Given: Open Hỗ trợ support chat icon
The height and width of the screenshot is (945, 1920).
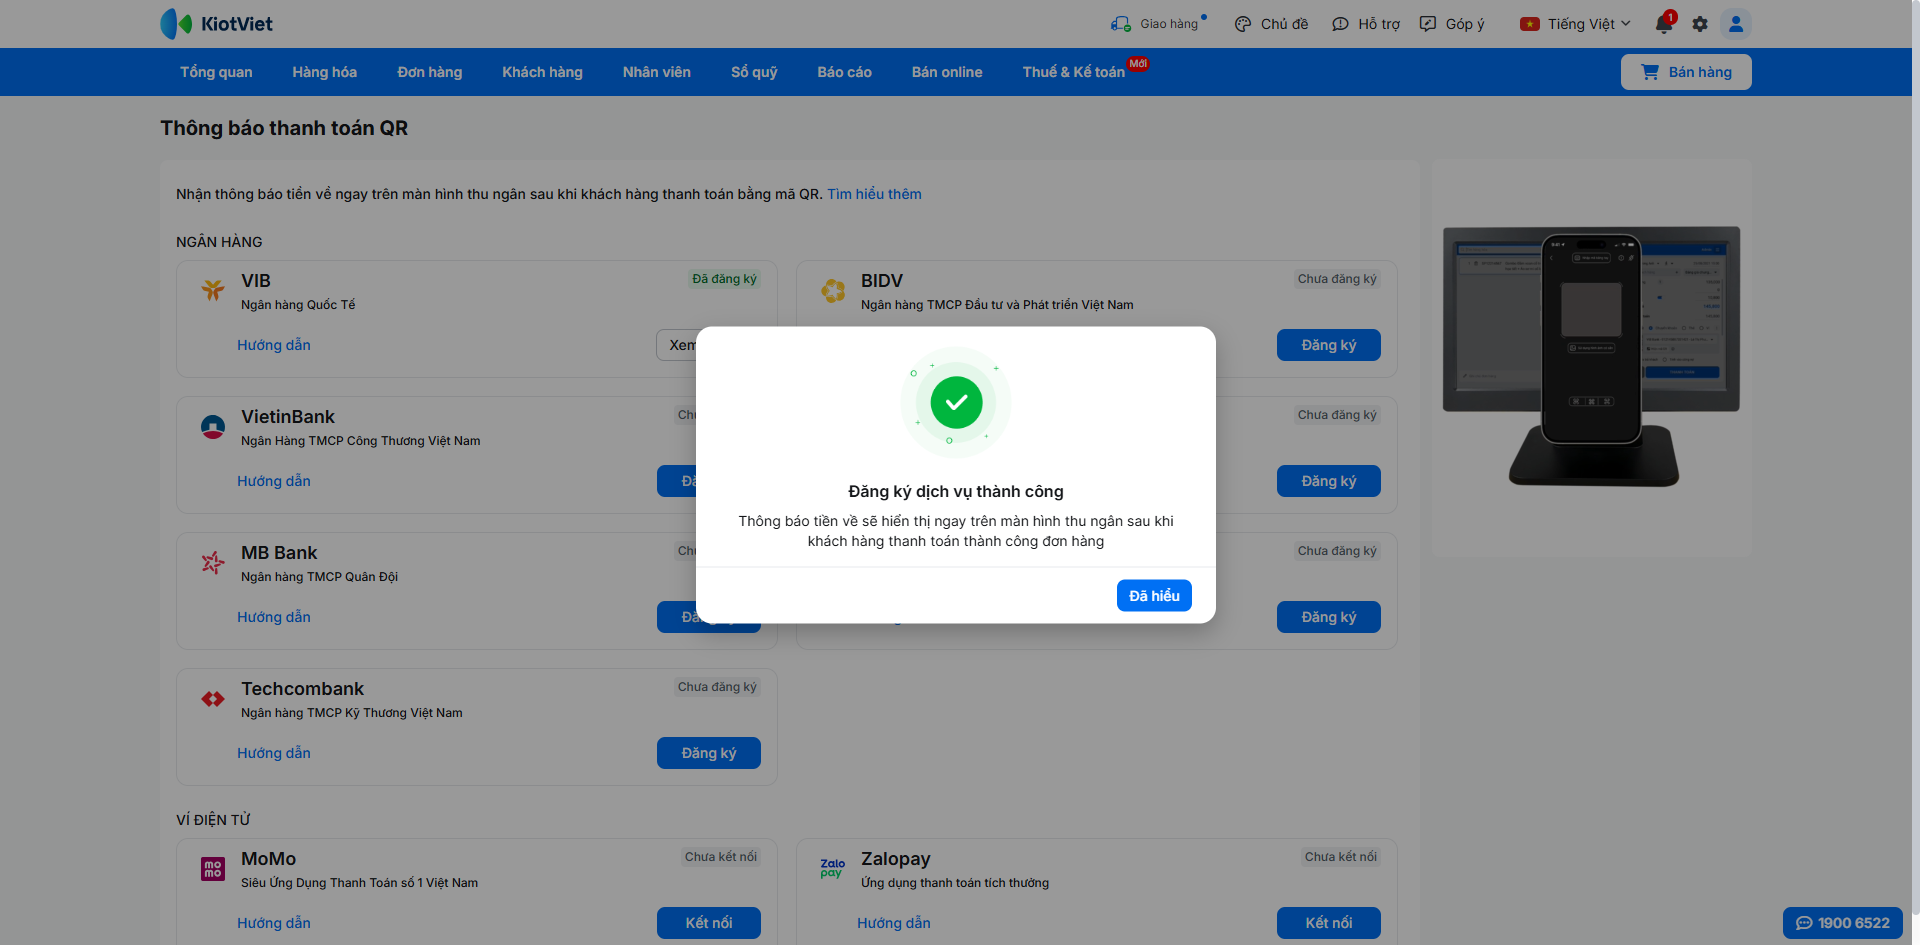Looking at the screenshot, I should [1340, 24].
